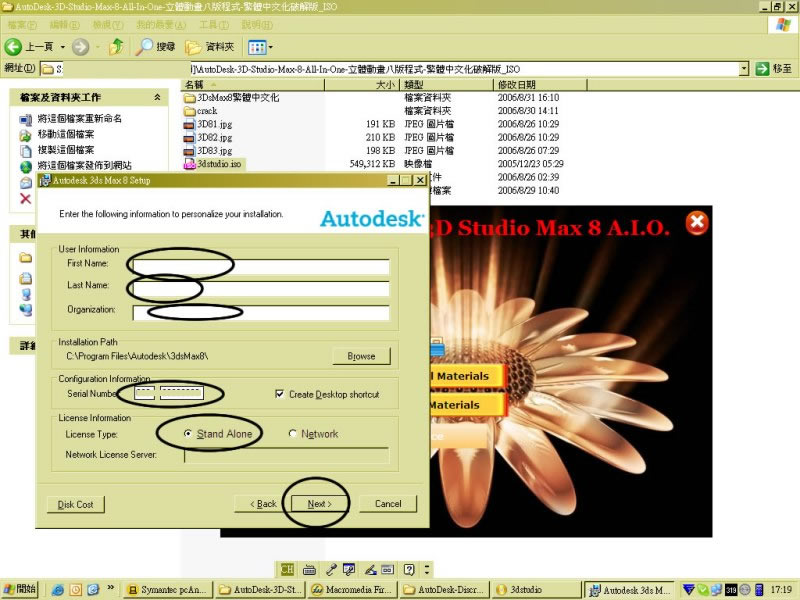Click the green Go (移至) arrow
The height and width of the screenshot is (600, 800).
(x=762, y=68)
